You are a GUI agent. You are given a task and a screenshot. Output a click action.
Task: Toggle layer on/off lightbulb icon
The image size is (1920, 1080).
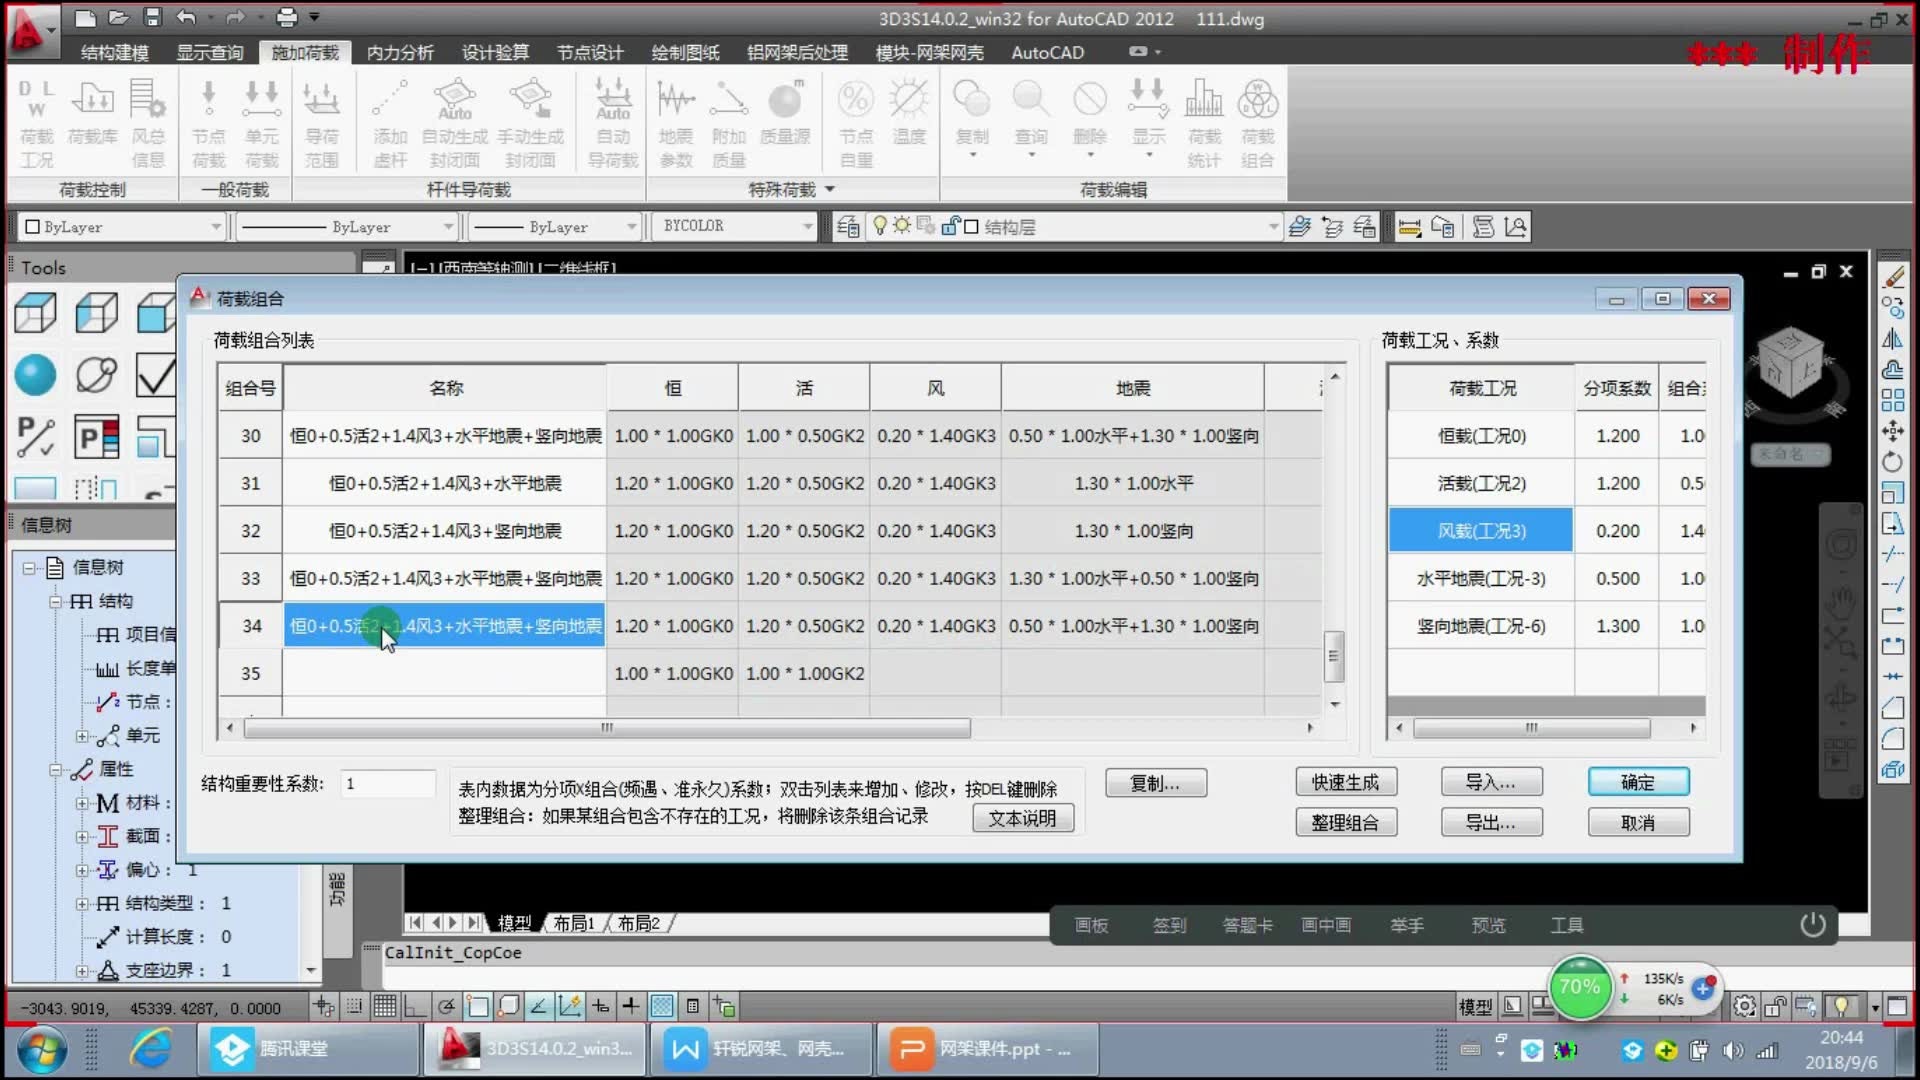point(880,227)
